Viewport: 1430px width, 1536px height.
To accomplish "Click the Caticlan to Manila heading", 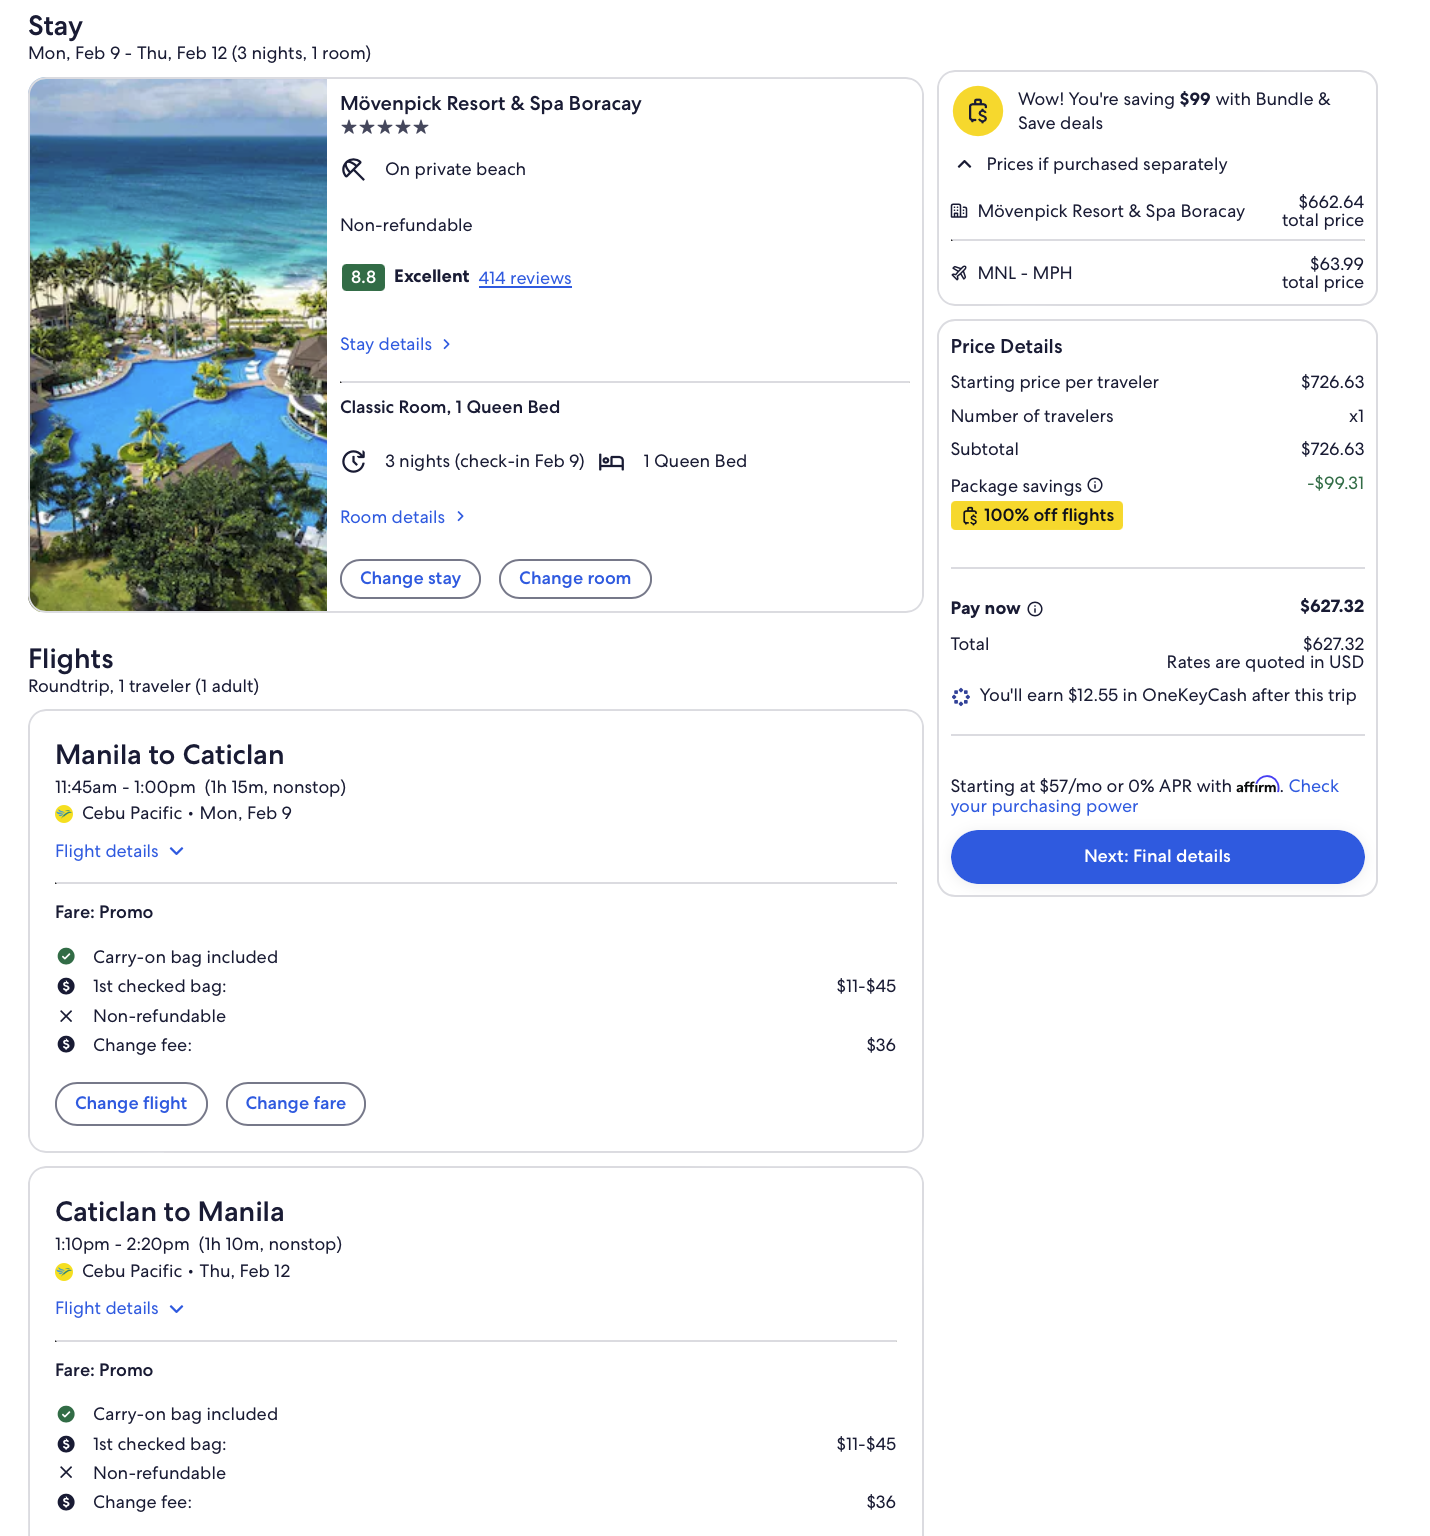I will pyautogui.click(x=170, y=1212).
